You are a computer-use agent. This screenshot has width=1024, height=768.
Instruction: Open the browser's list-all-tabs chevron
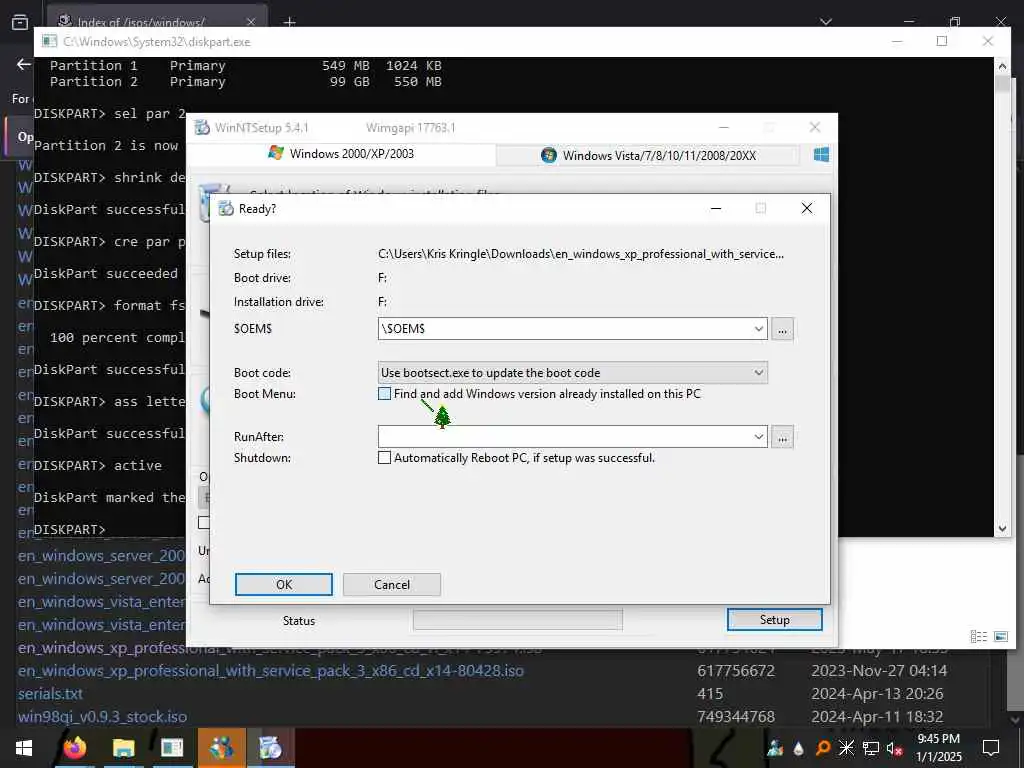(x=825, y=22)
